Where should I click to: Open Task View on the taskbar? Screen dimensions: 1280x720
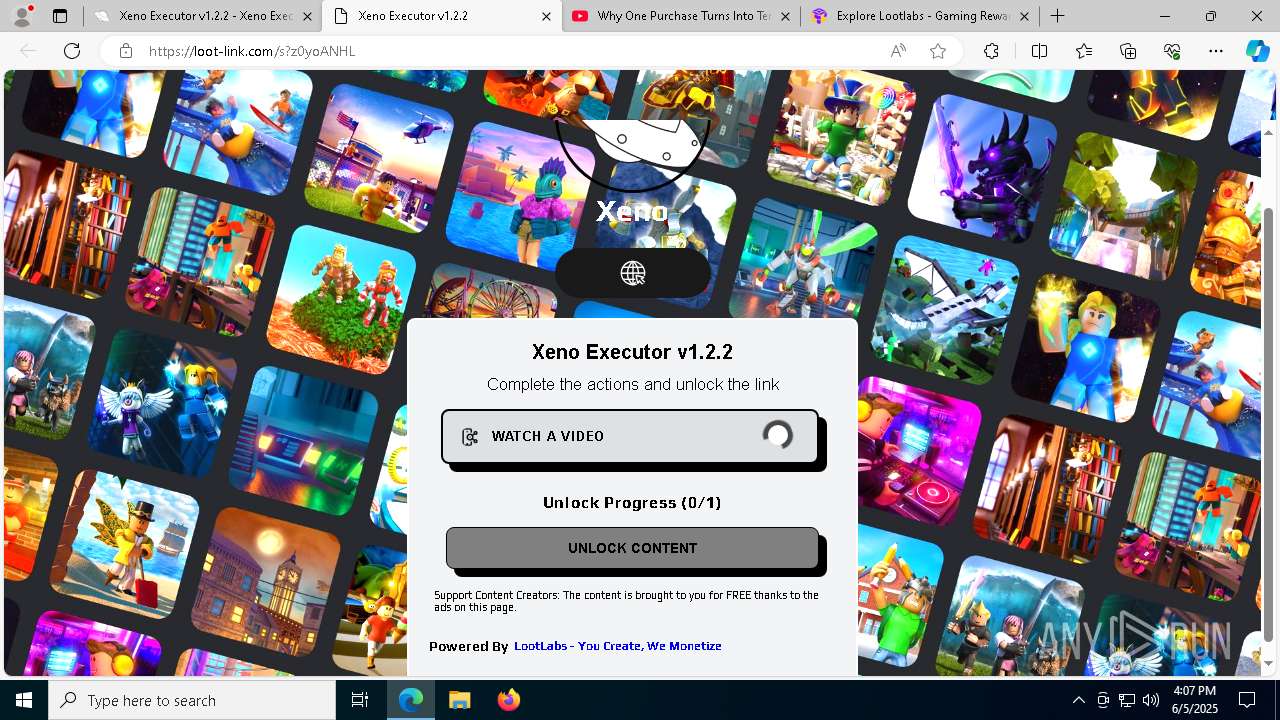360,700
